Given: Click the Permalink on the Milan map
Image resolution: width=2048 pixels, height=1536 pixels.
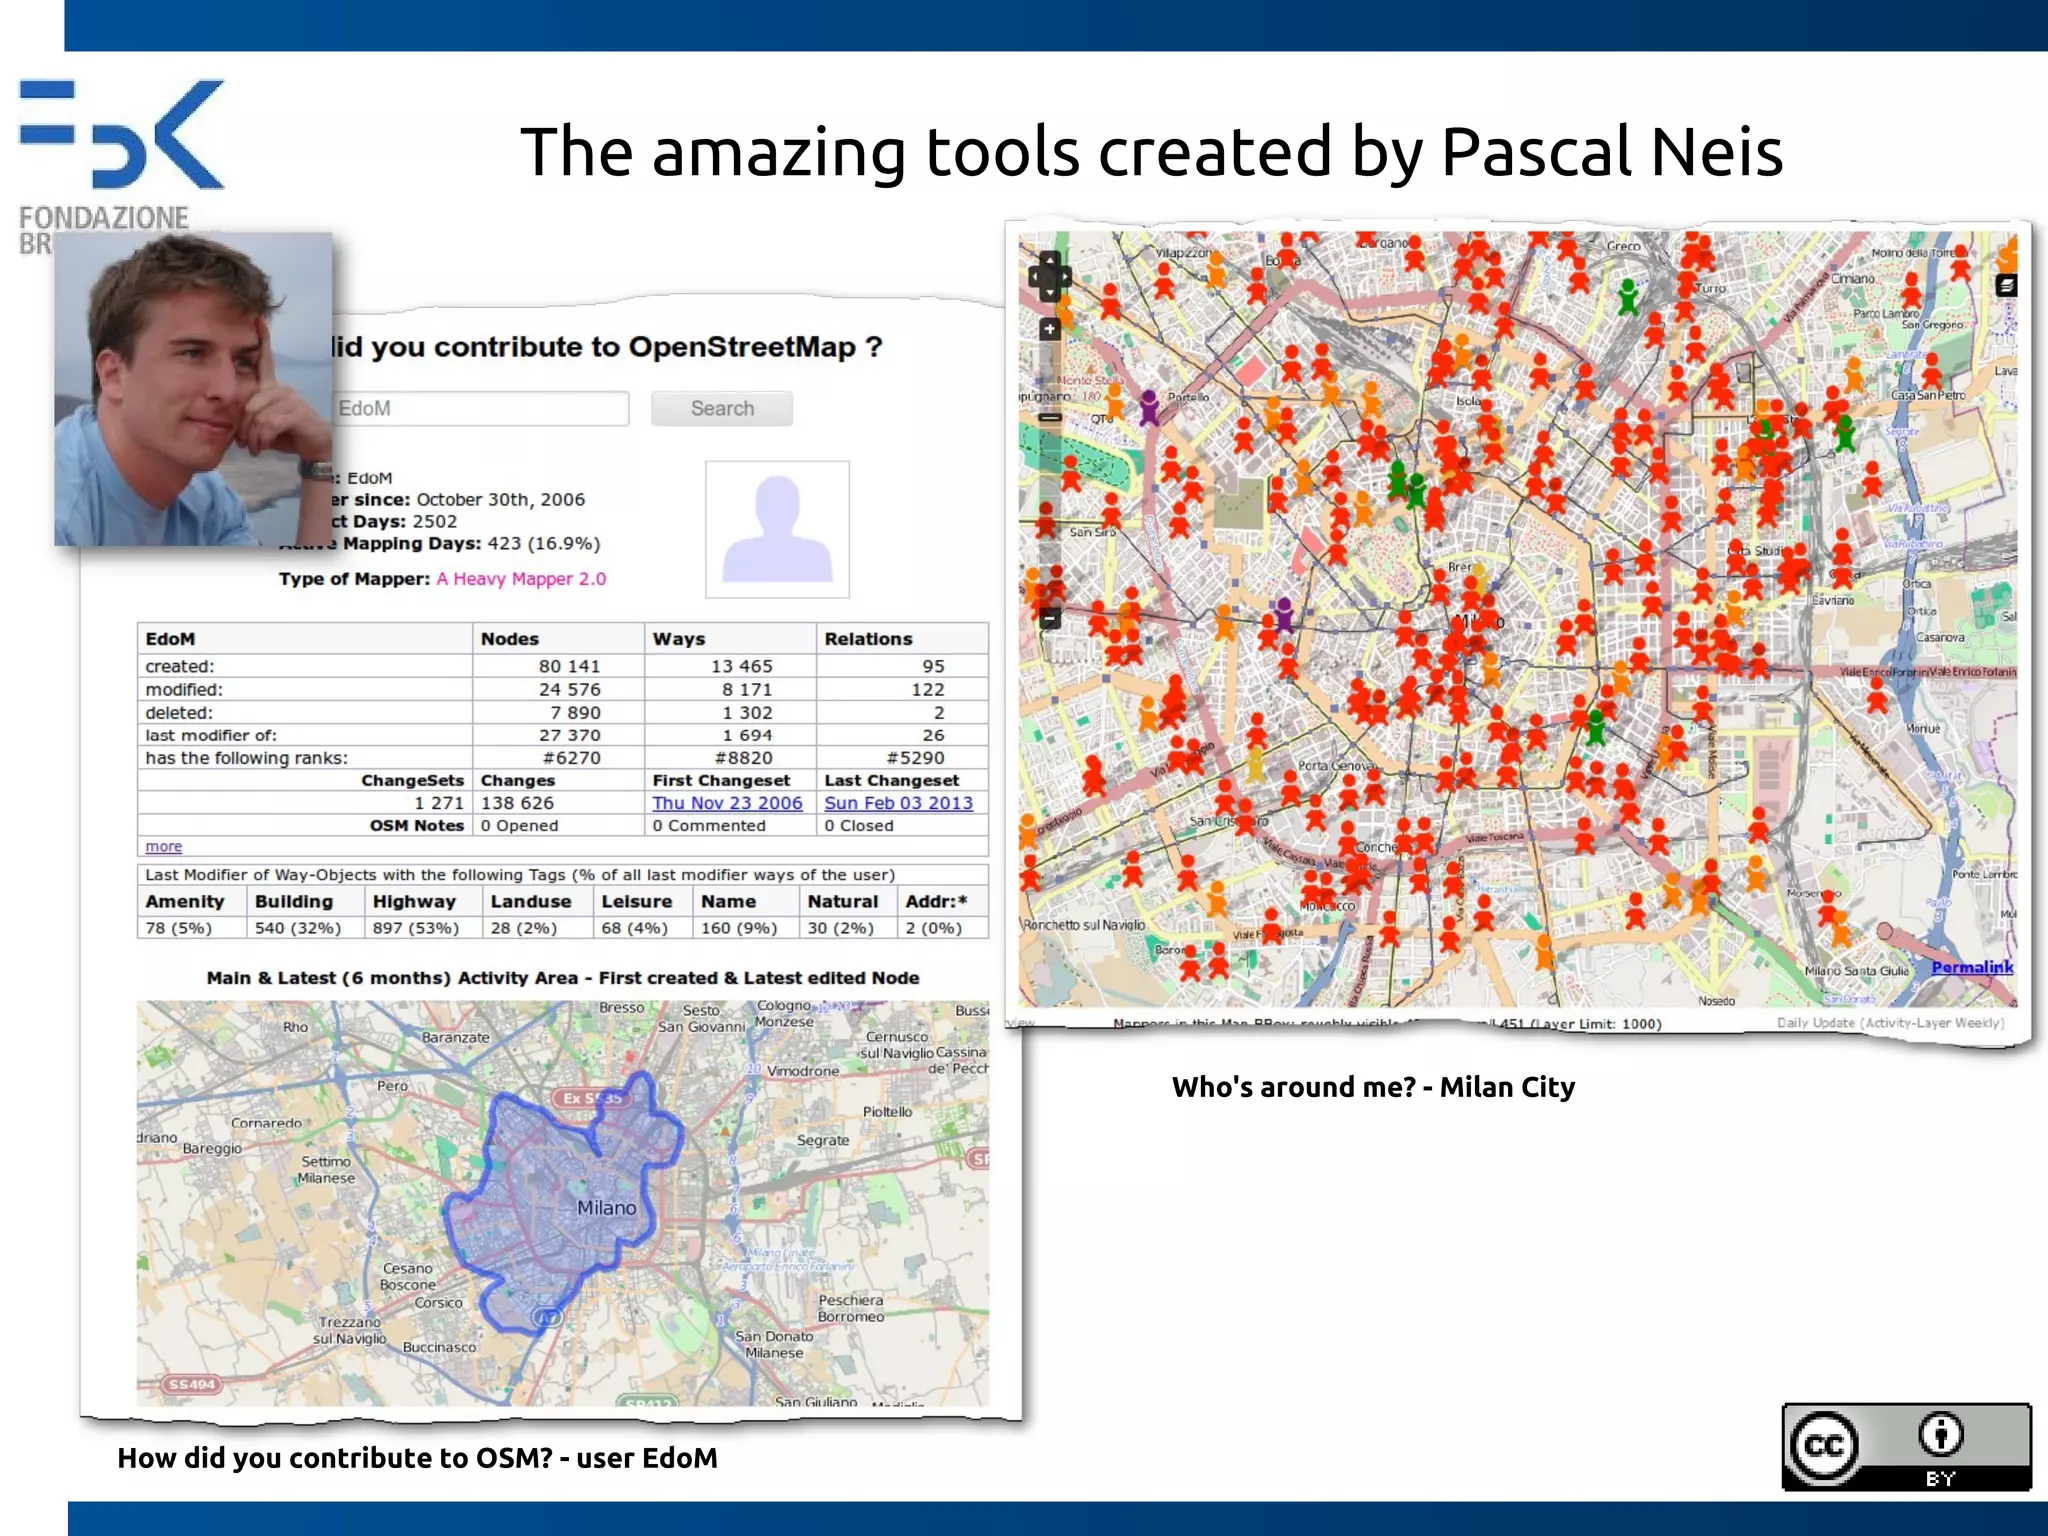Looking at the screenshot, I should pos(1971,967).
